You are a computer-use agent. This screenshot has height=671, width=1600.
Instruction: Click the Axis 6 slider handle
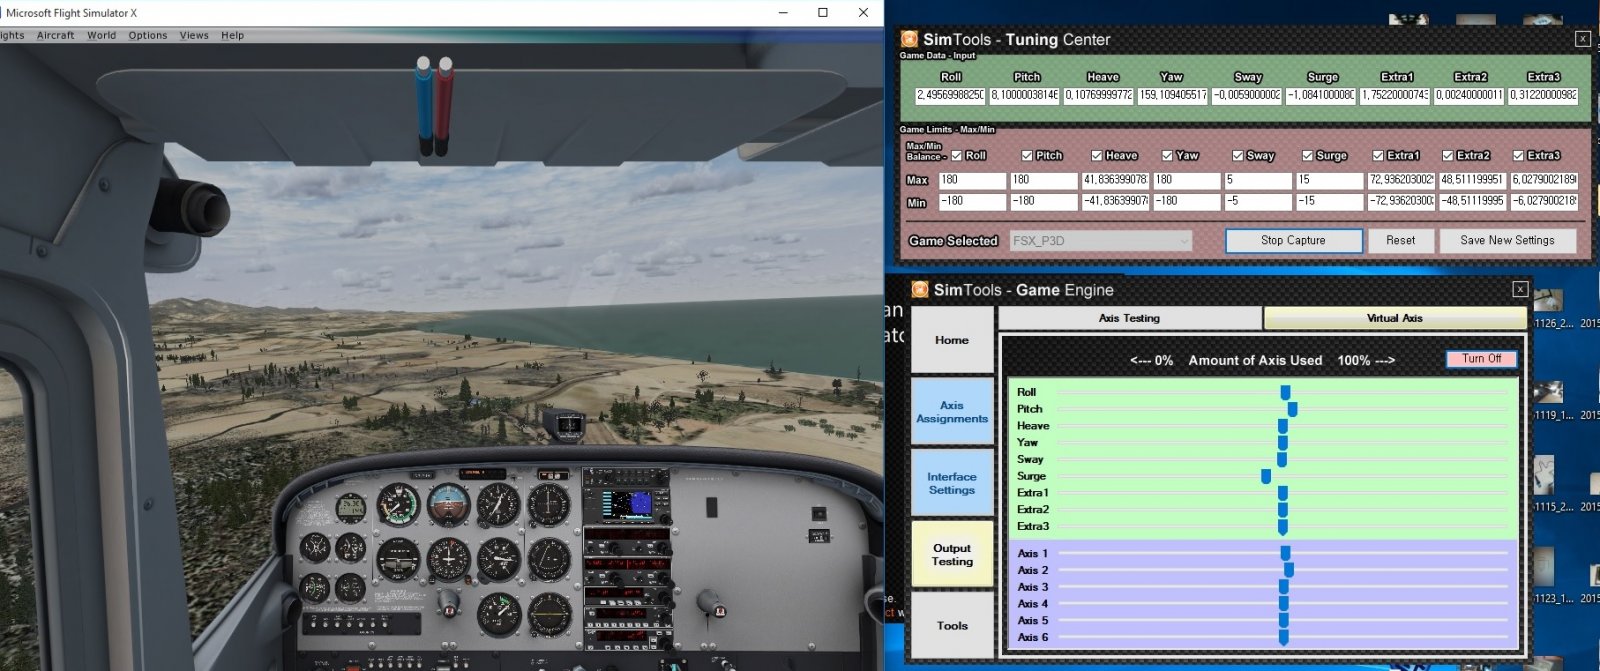click(1283, 637)
